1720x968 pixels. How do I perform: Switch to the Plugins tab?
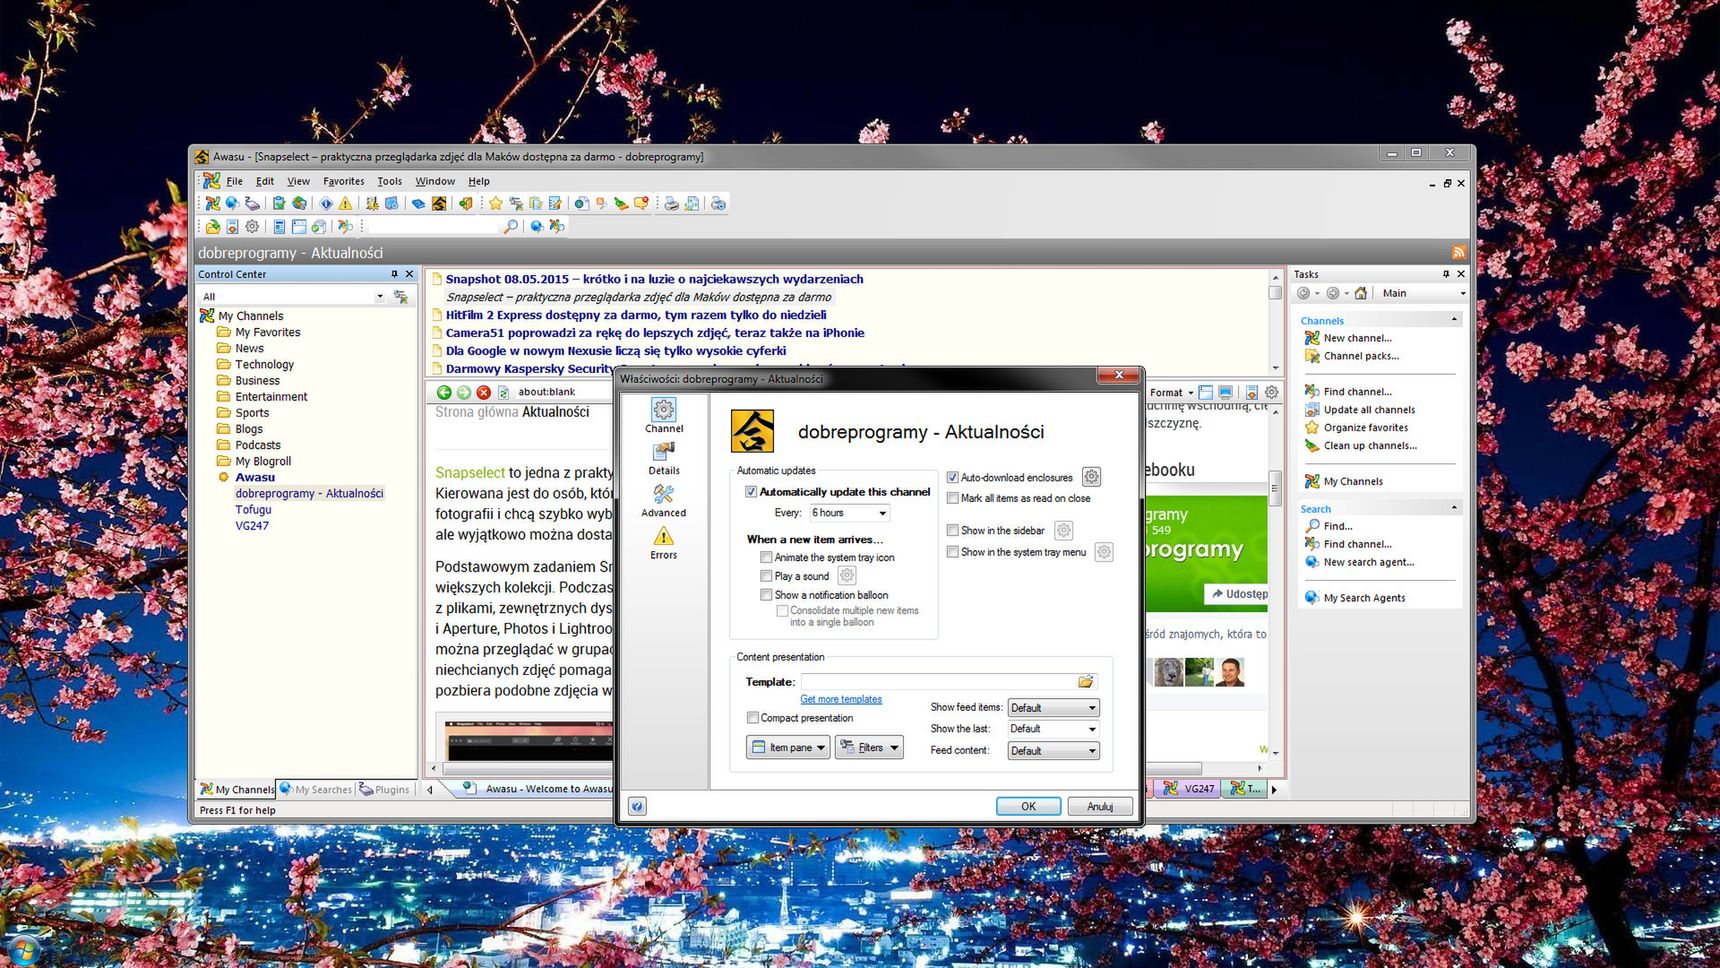point(385,789)
